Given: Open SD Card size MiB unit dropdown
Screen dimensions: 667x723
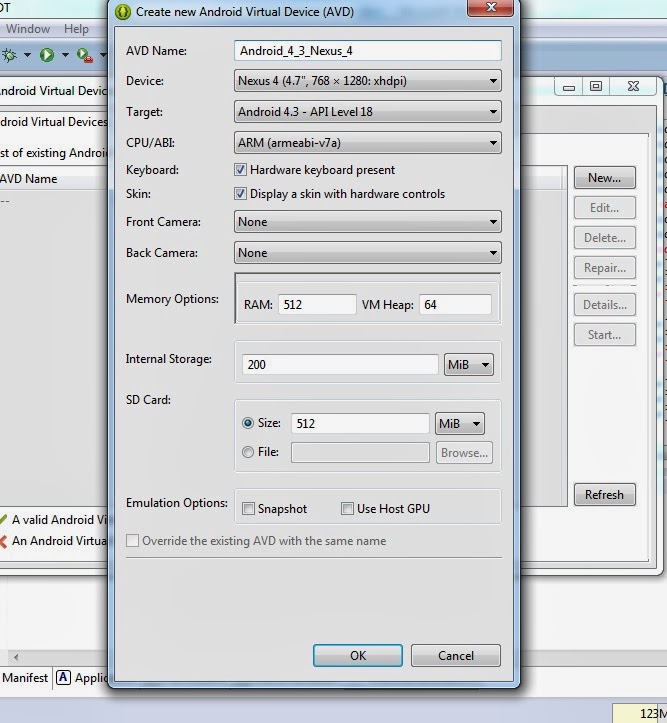Looking at the screenshot, I should (460, 423).
